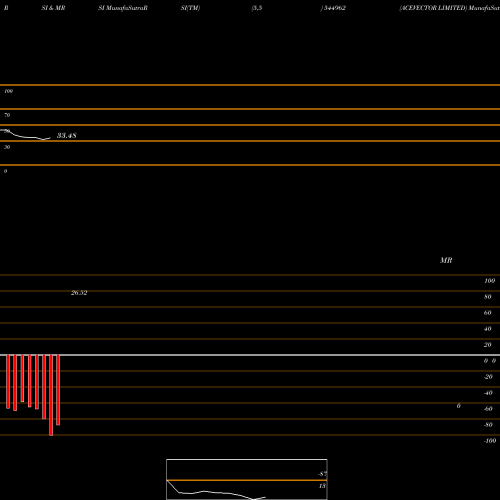Image resolution: width=500 pixels, height=500 pixels.
Task: Select the -100 label on right axis
Action: [x=490, y=441]
